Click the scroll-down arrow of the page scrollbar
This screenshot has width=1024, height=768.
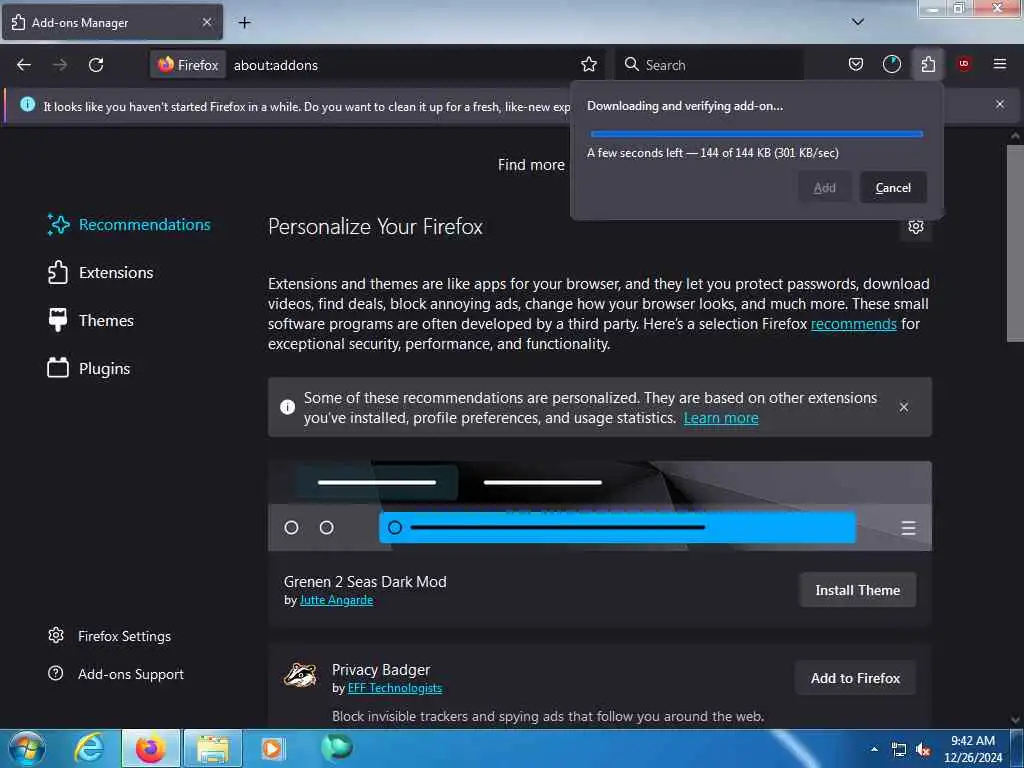point(1015,720)
